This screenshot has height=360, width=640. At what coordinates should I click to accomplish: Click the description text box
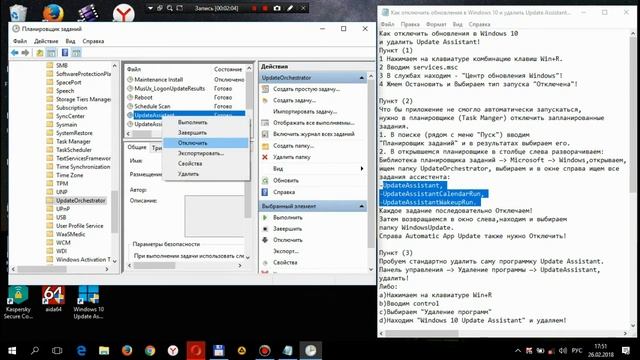point(214,216)
